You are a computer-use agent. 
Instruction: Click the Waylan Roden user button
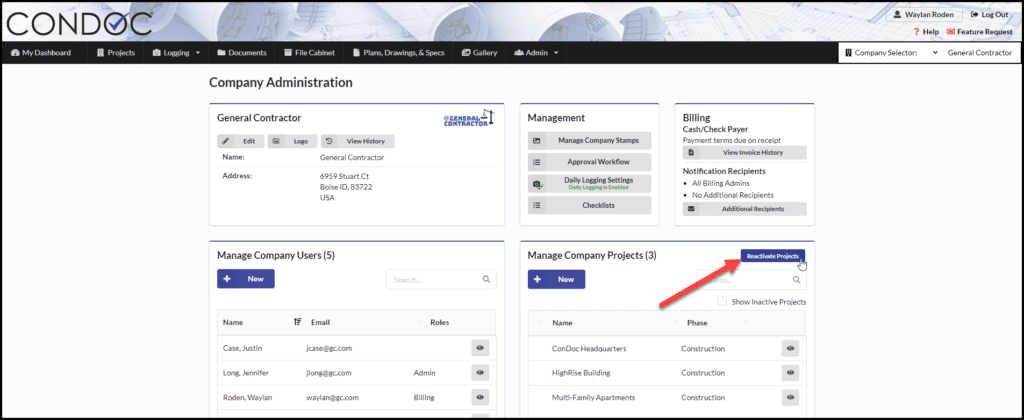pos(923,14)
